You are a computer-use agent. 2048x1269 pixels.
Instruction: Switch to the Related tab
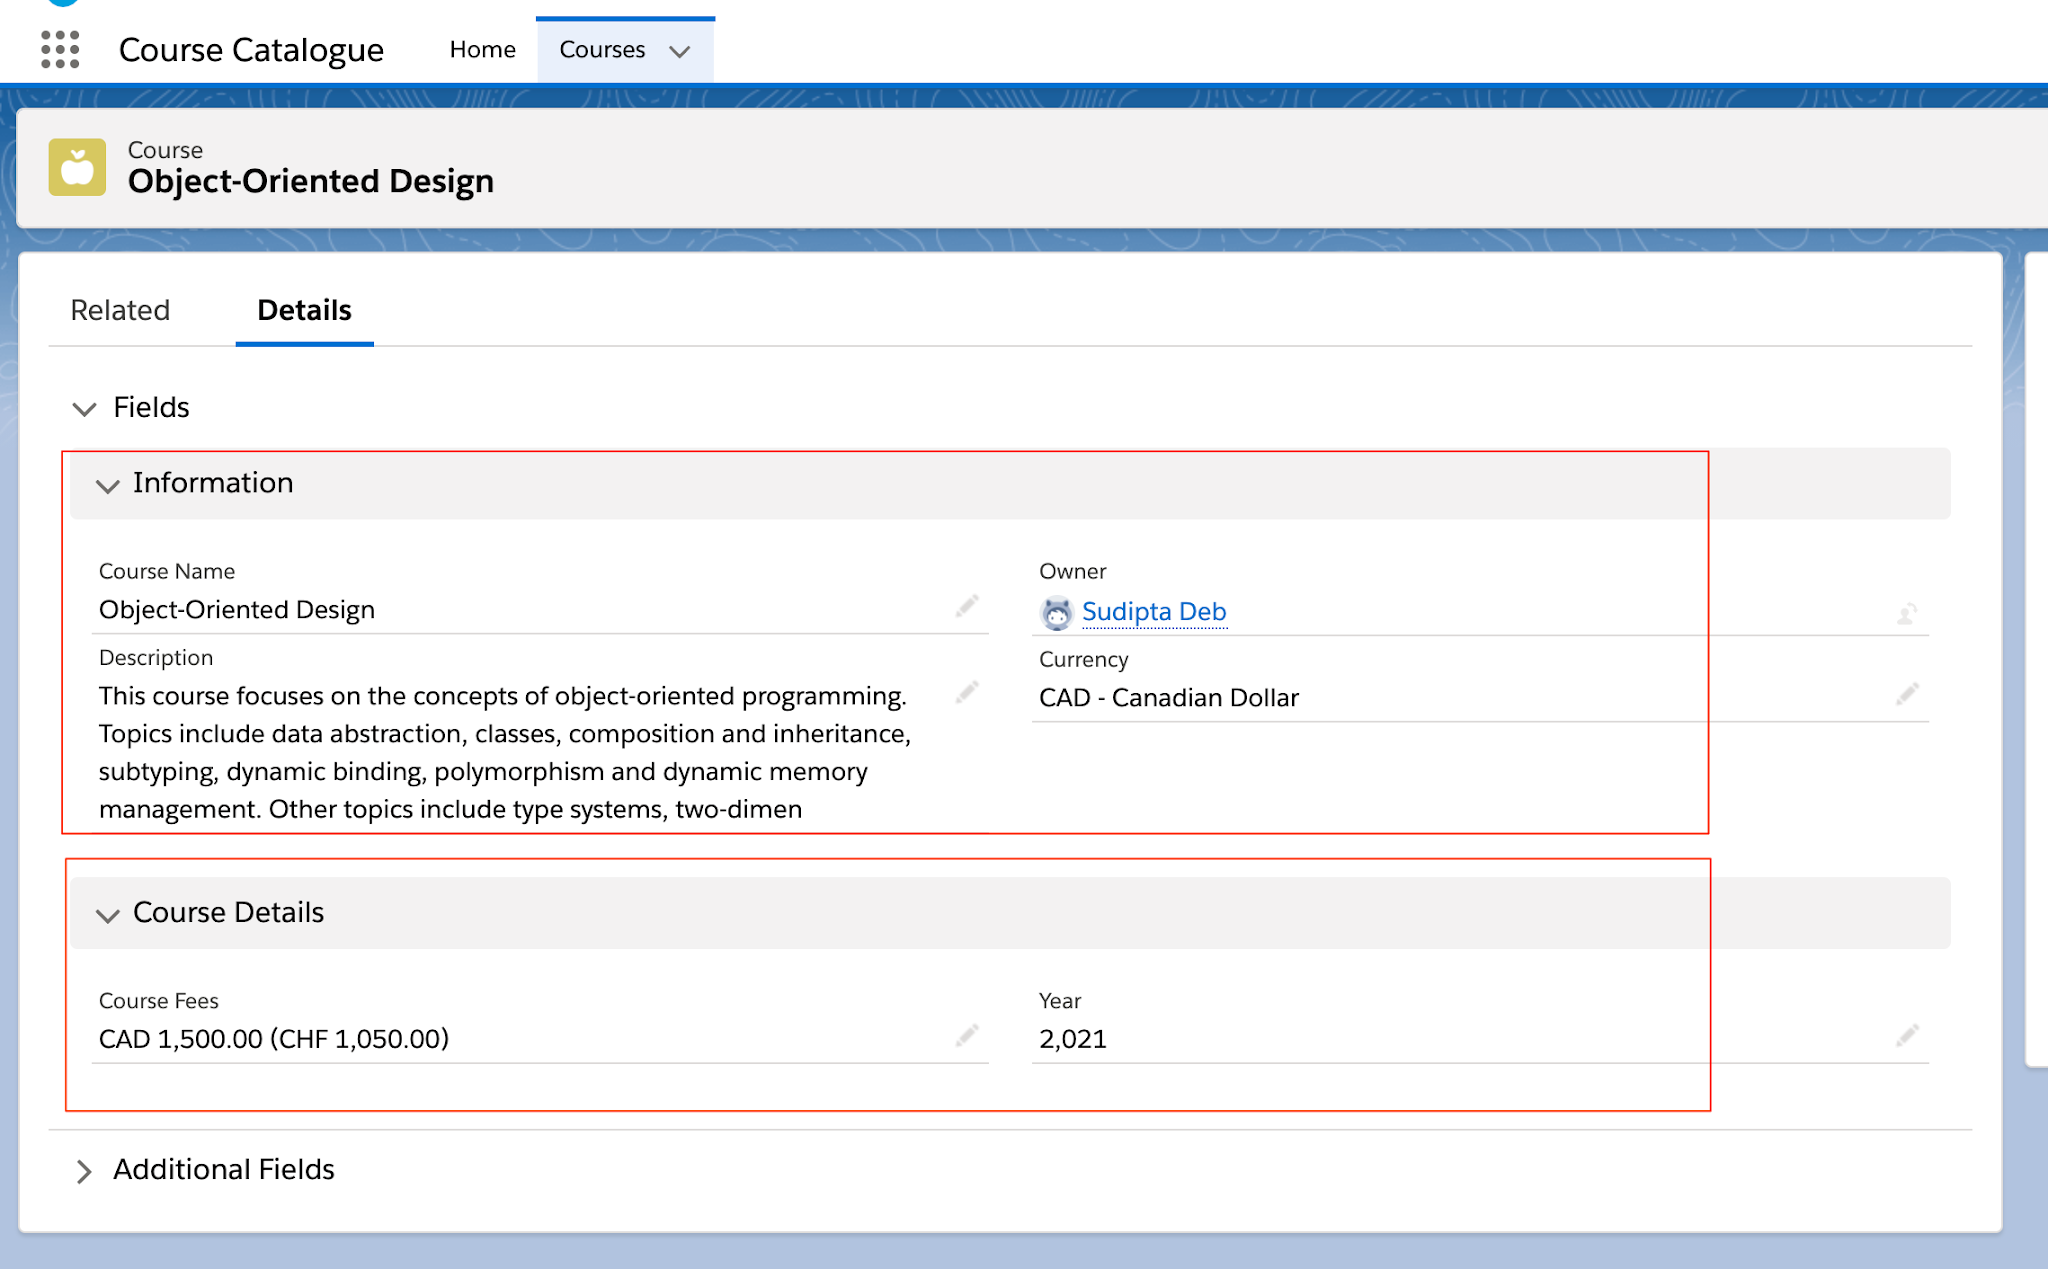(120, 310)
